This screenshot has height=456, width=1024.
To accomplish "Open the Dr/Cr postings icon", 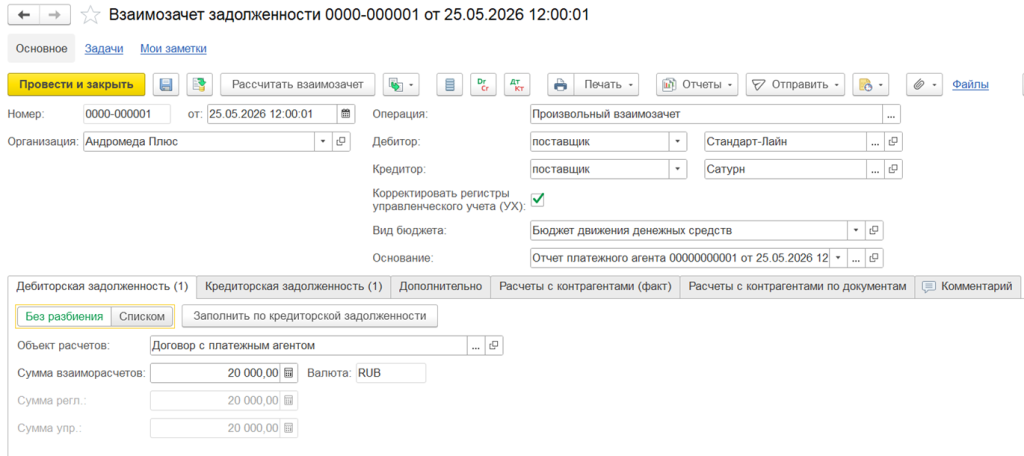I will click(483, 84).
